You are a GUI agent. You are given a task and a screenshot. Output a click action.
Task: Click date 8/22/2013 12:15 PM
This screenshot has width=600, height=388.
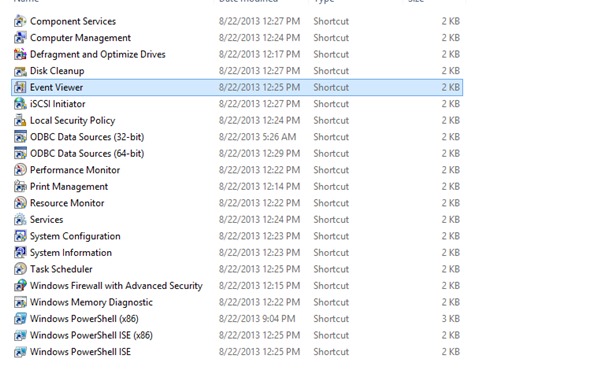259,285
